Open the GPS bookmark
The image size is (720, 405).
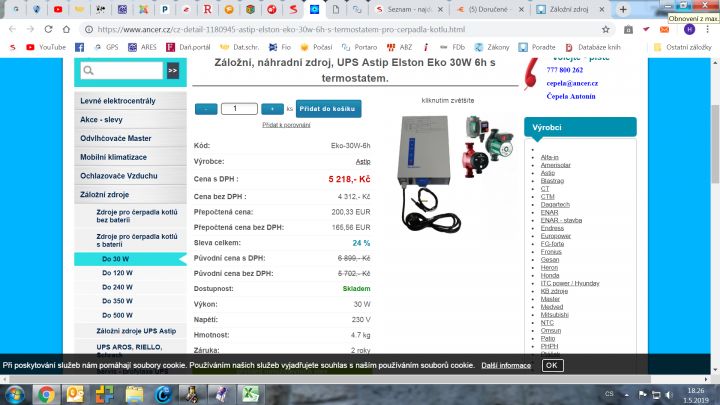click(x=106, y=47)
